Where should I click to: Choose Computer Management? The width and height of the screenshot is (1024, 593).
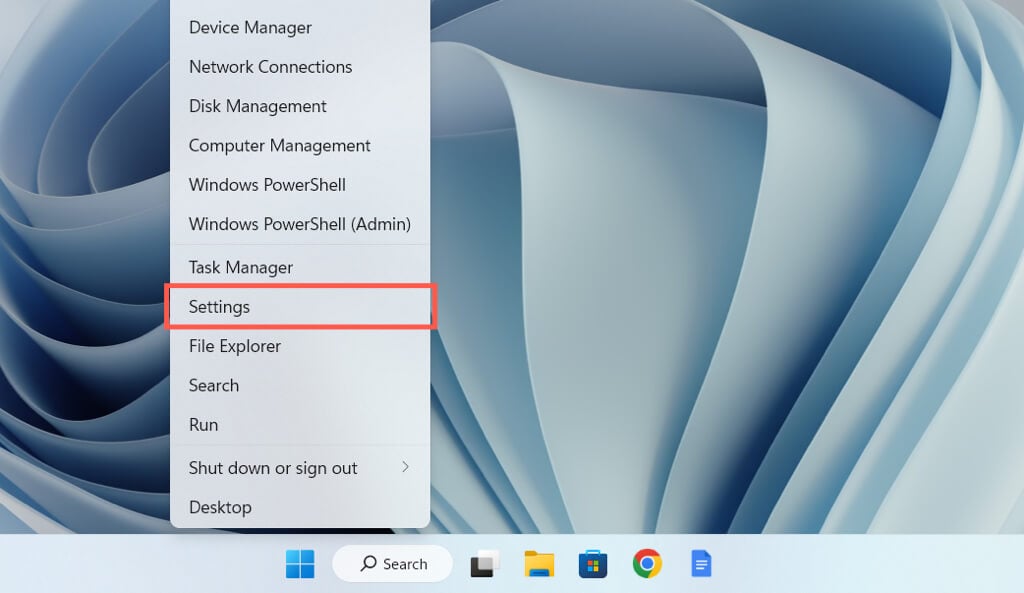pyautogui.click(x=300, y=145)
